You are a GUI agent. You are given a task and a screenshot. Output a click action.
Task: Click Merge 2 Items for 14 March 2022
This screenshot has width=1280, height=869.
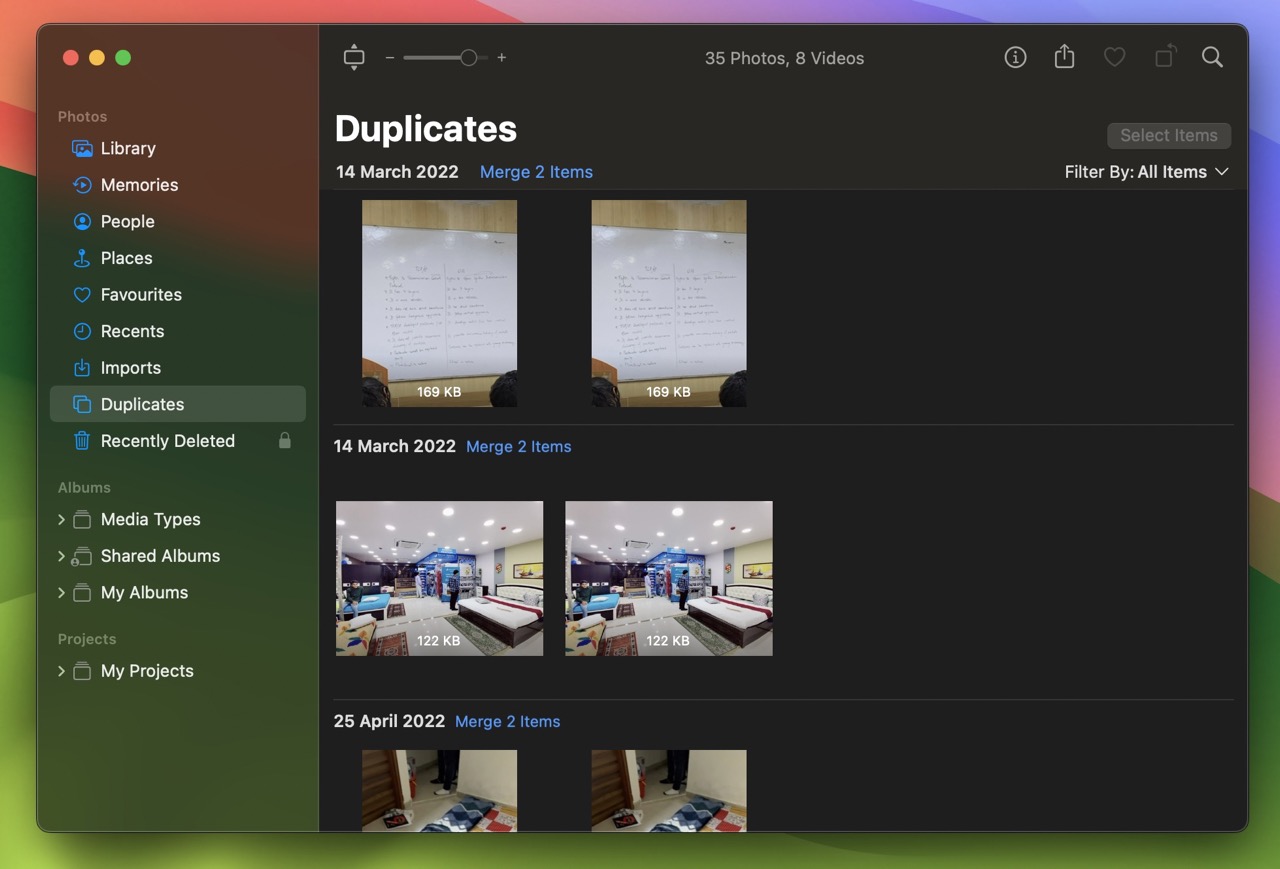click(x=536, y=171)
